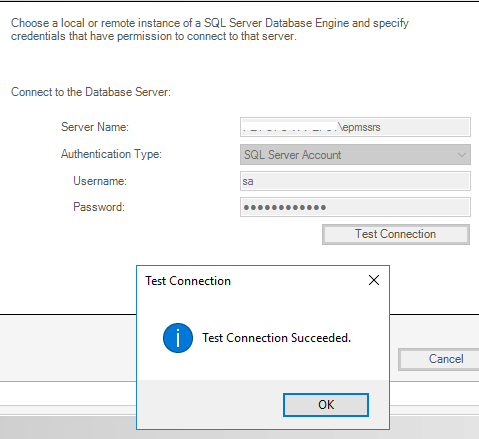The image size is (479, 439).
Task: Click the chevron arrow of SQL Server Account combo
Action: [462, 155]
